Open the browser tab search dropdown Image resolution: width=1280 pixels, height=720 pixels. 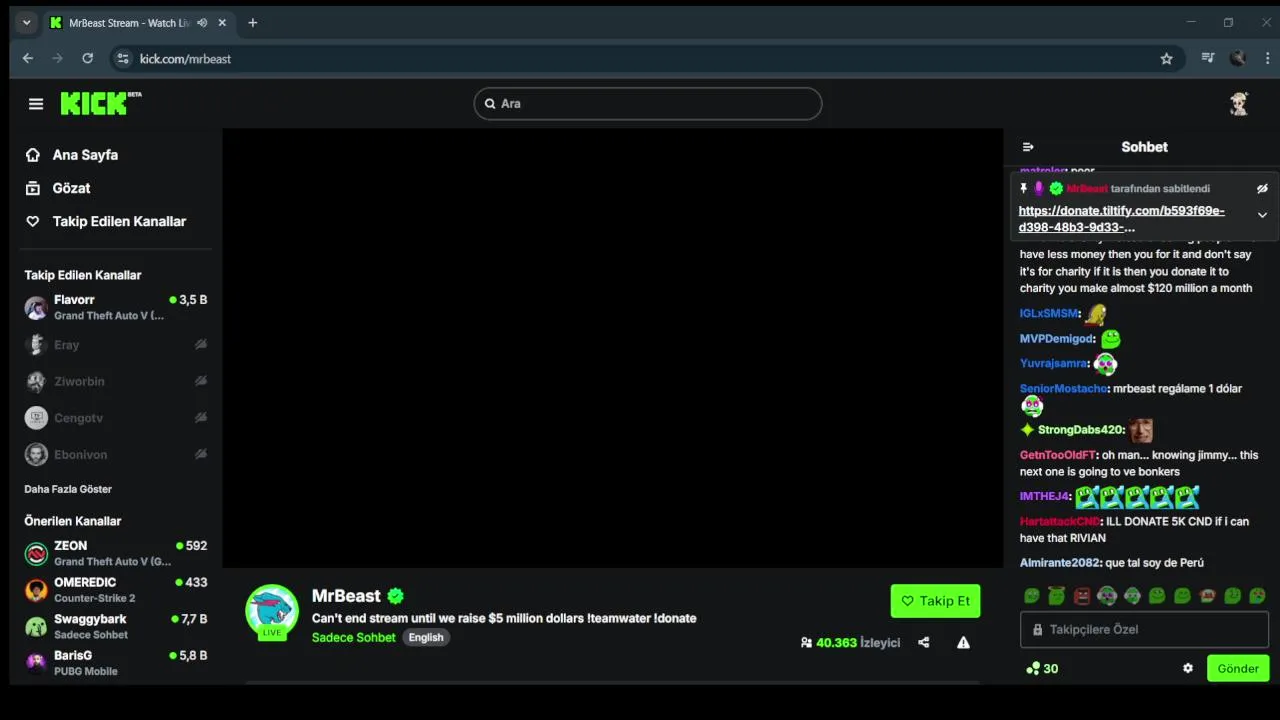(x=27, y=23)
